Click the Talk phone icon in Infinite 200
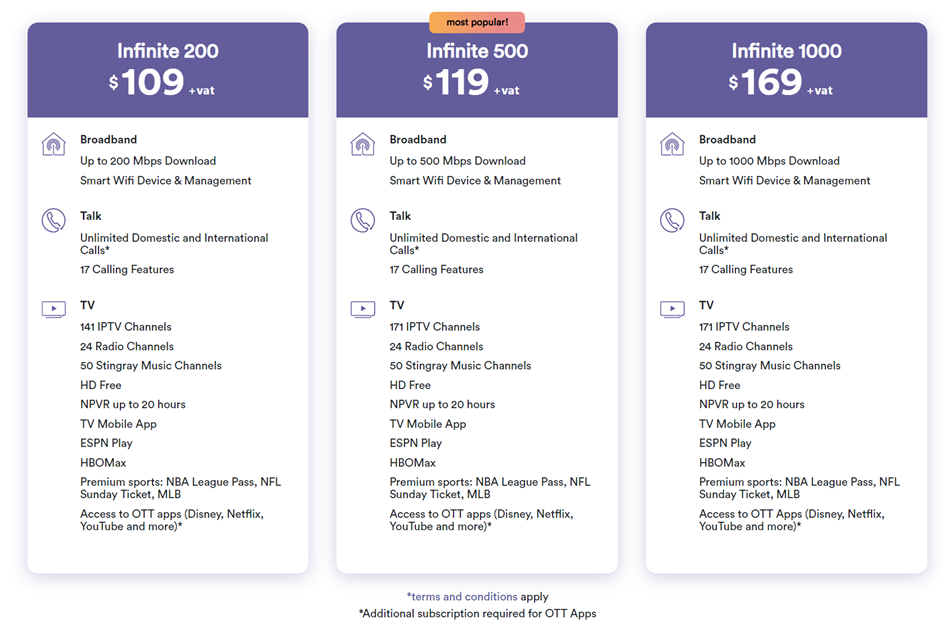 click(54, 220)
